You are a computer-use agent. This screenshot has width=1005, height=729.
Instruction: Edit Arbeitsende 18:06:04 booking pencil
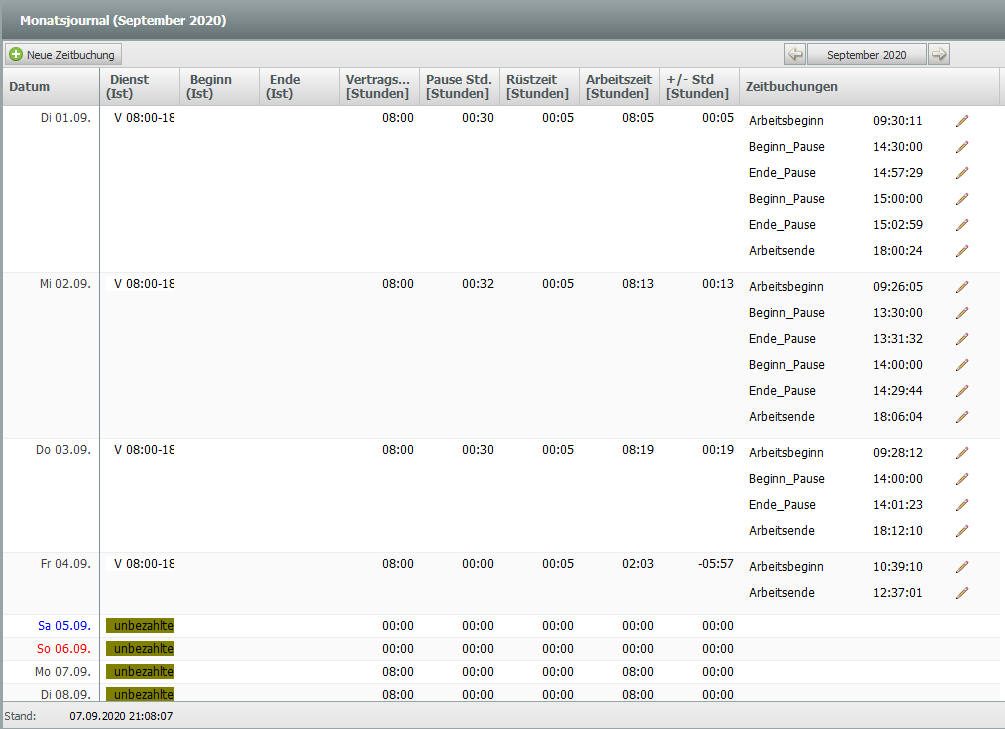962,417
